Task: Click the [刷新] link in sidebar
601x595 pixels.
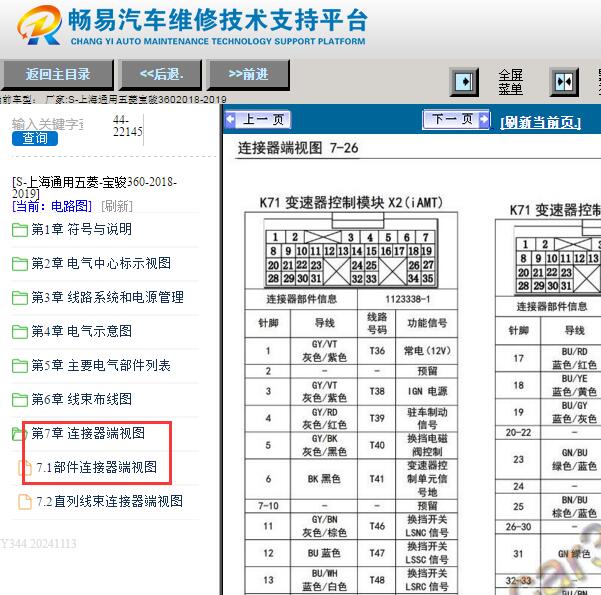Action: tap(117, 206)
